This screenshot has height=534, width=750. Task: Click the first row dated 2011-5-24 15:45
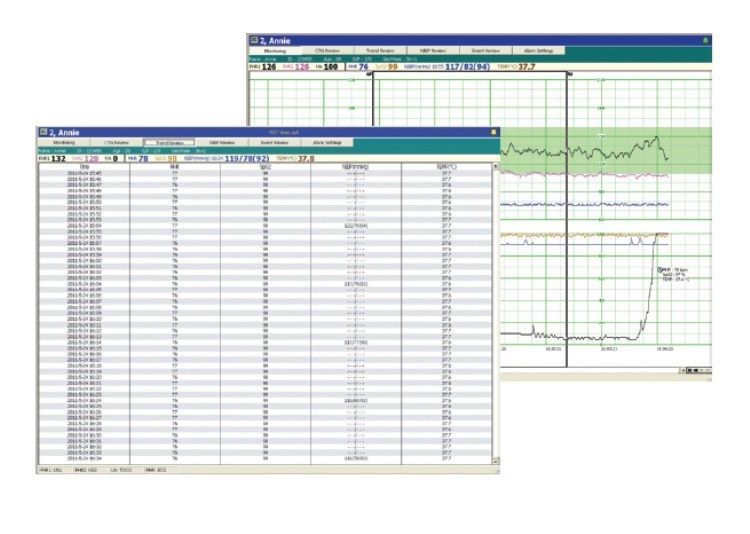(85, 173)
